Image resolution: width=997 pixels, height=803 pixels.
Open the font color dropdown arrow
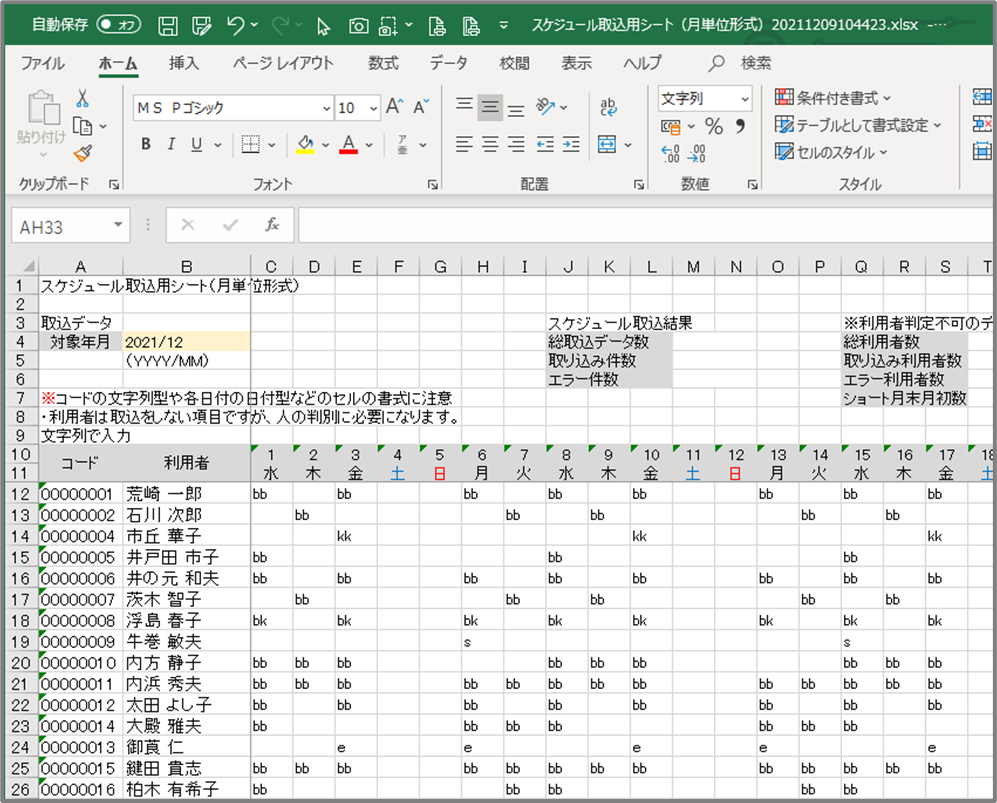(x=369, y=145)
